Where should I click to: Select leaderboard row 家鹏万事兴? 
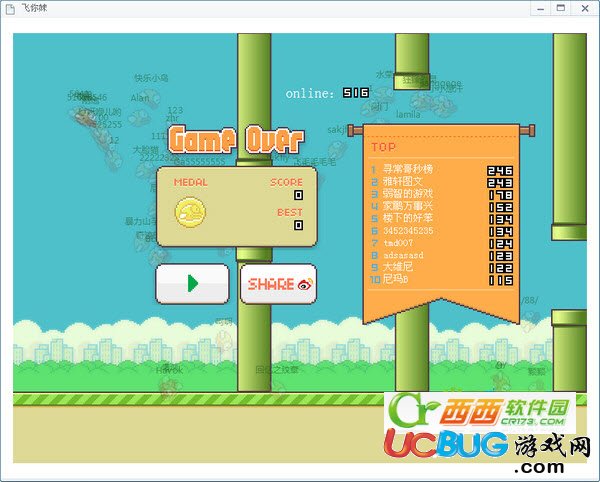[442, 206]
